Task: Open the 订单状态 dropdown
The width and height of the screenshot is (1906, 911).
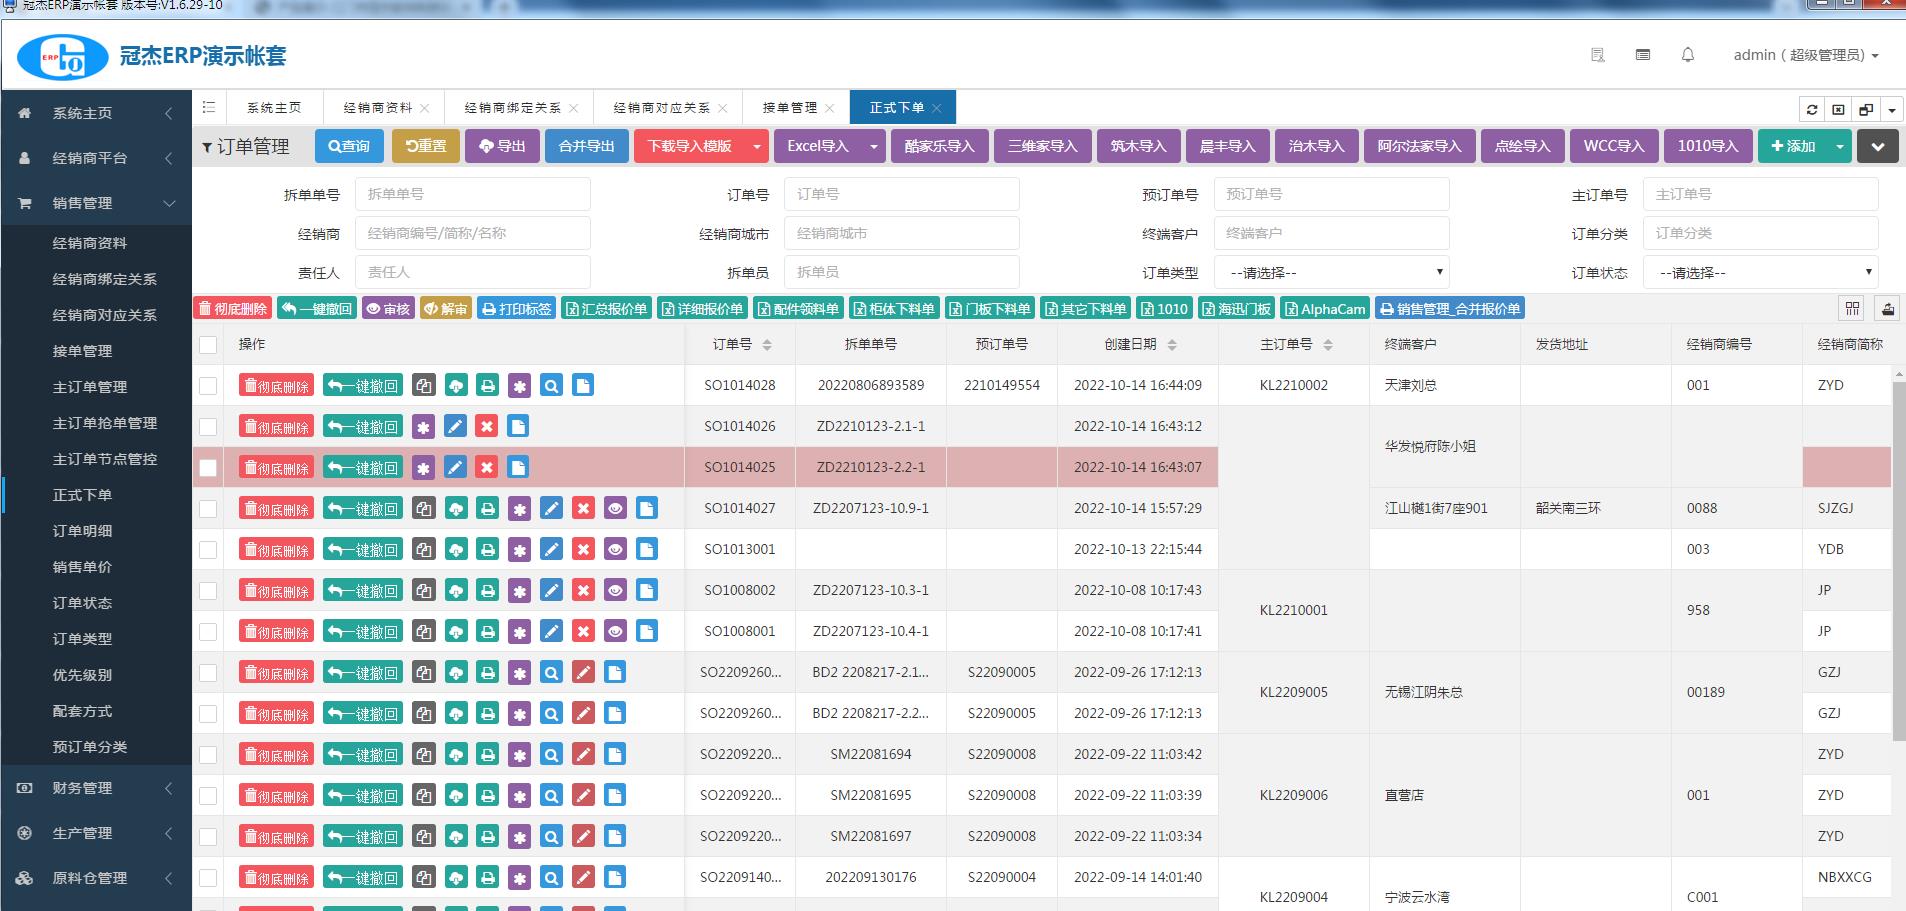Action: (1761, 272)
